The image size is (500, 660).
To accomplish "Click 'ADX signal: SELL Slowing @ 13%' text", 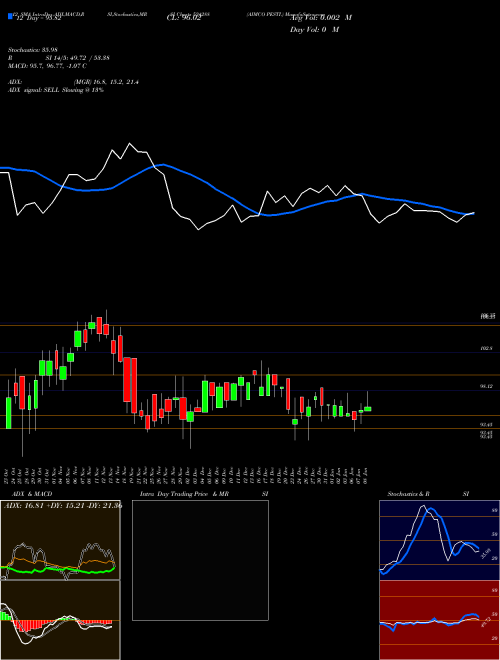I will click(x=56, y=90).
